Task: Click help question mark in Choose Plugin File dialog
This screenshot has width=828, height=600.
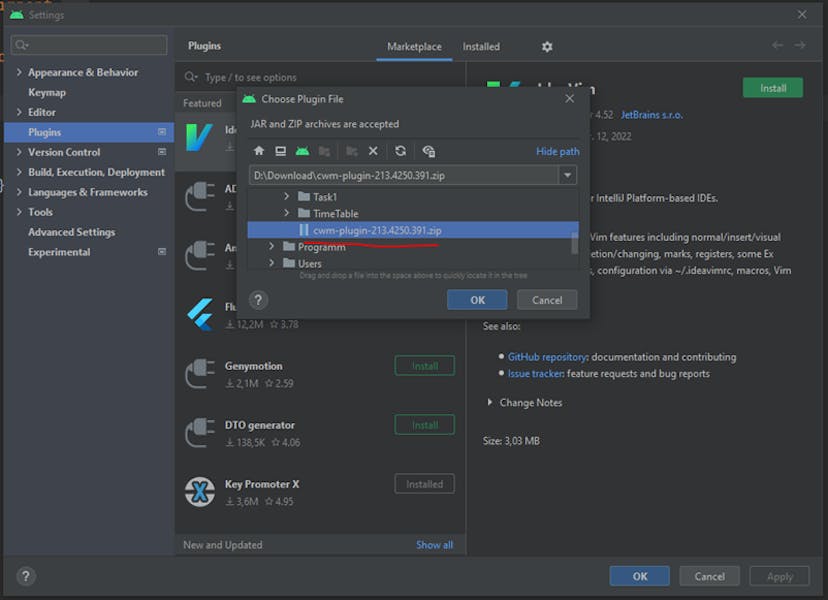Action: pyautogui.click(x=258, y=300)
